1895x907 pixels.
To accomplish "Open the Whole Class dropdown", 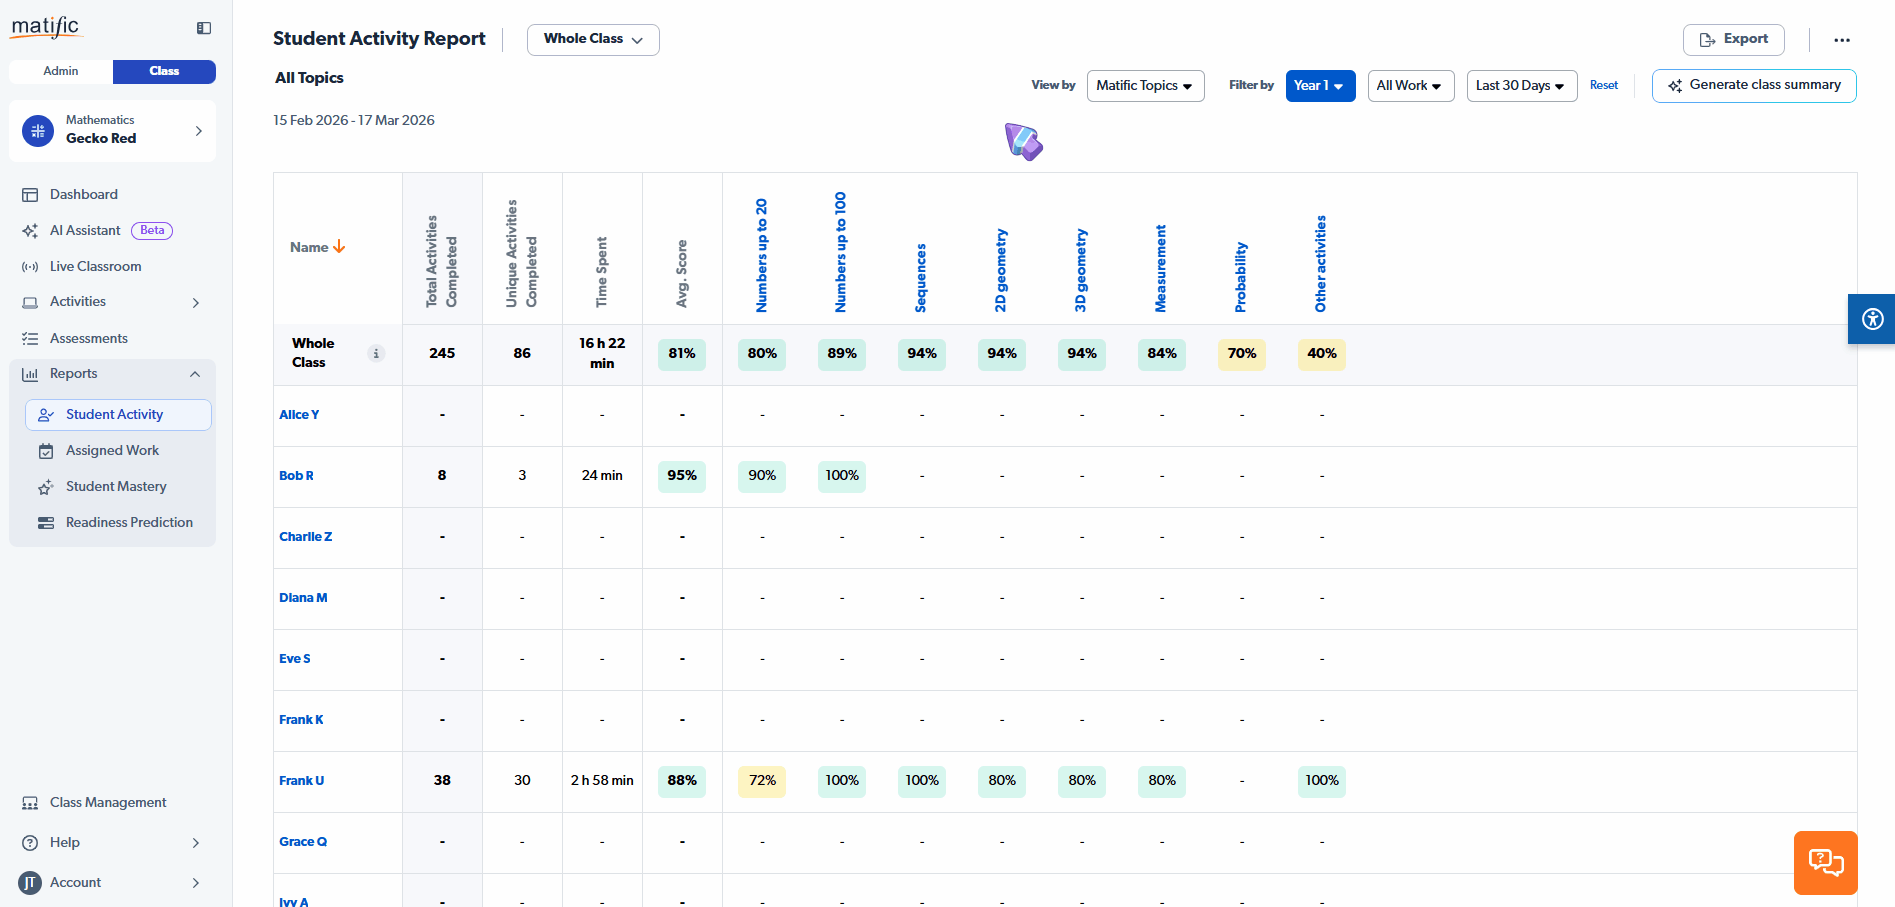I will (x=592, y=39).
